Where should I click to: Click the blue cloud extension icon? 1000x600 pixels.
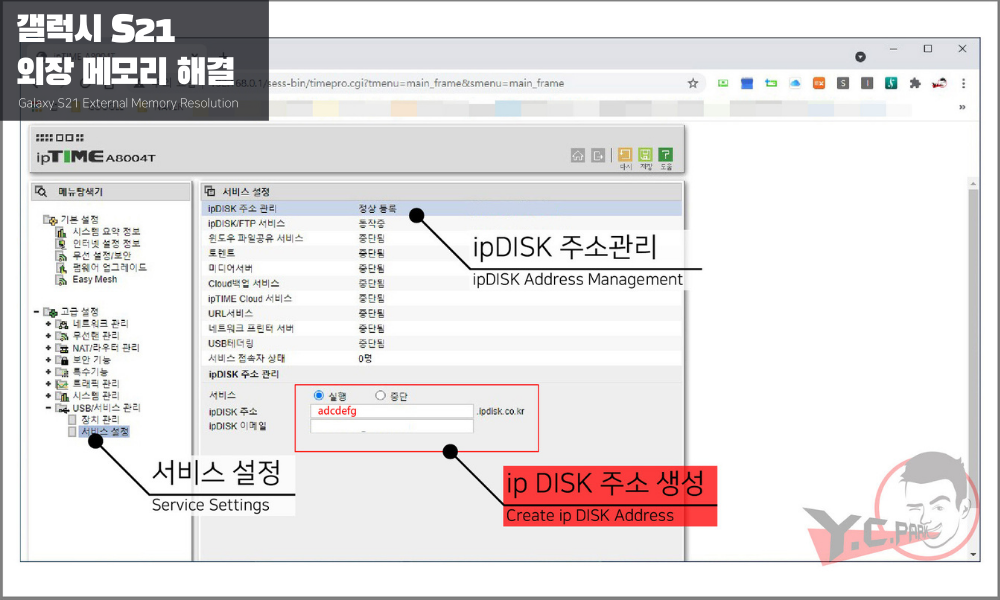pos(795,83)
